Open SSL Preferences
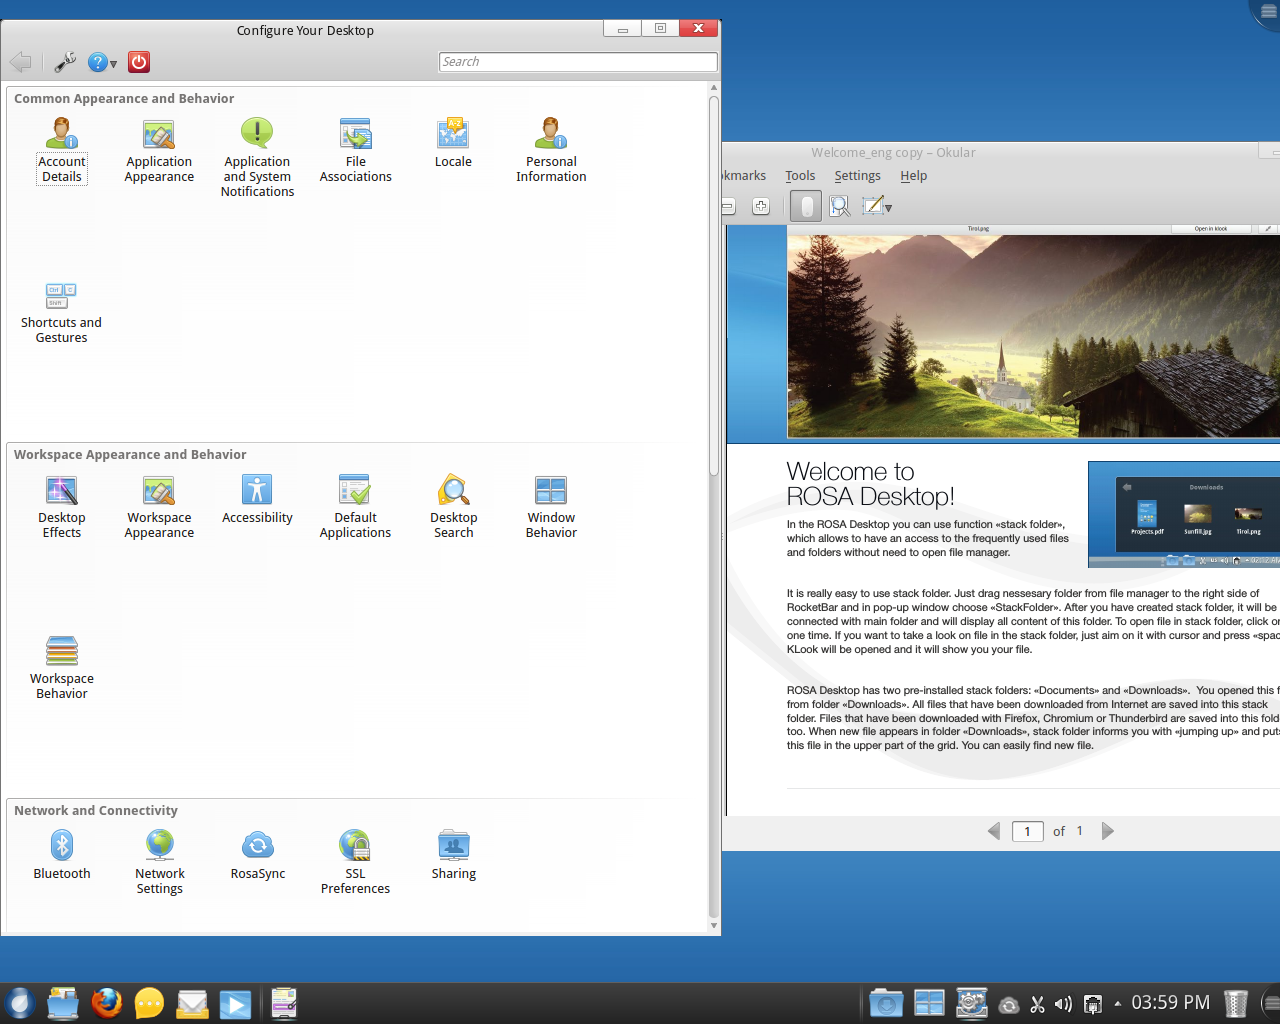This screenshot has width=1280, height=1024. pos(355,862)
